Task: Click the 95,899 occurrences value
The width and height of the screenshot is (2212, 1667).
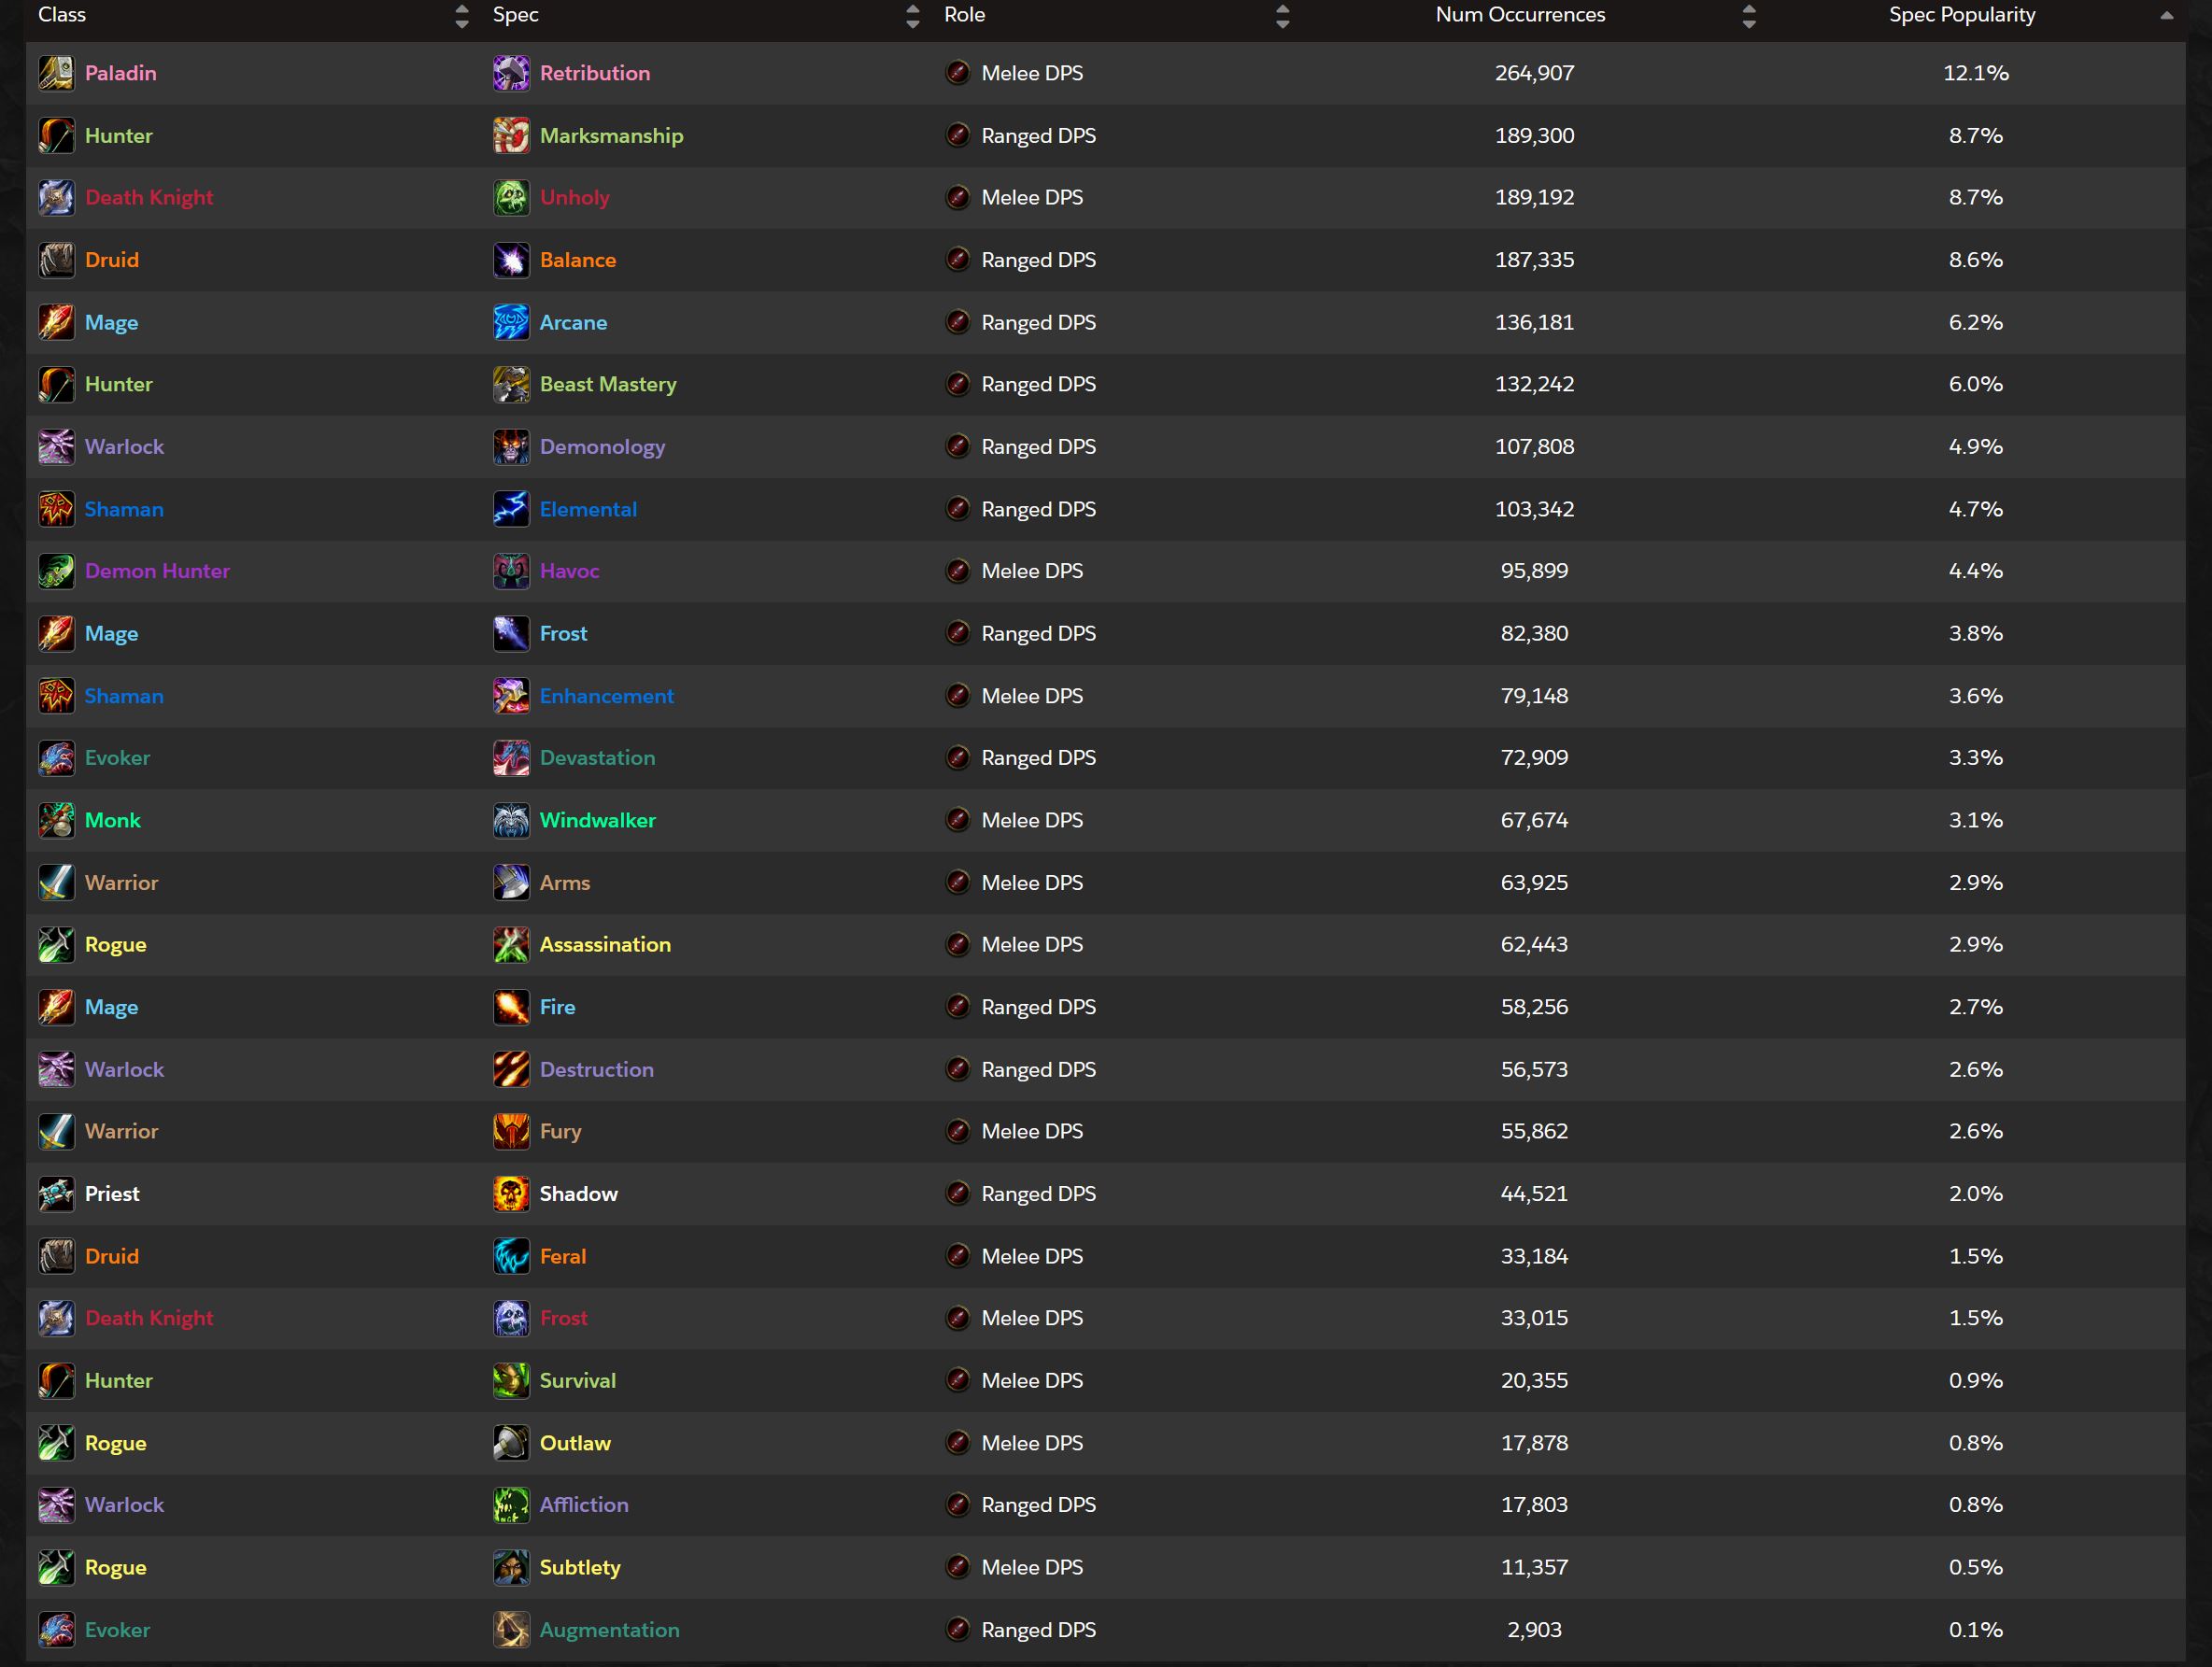Action: [x=1534, y=571]
